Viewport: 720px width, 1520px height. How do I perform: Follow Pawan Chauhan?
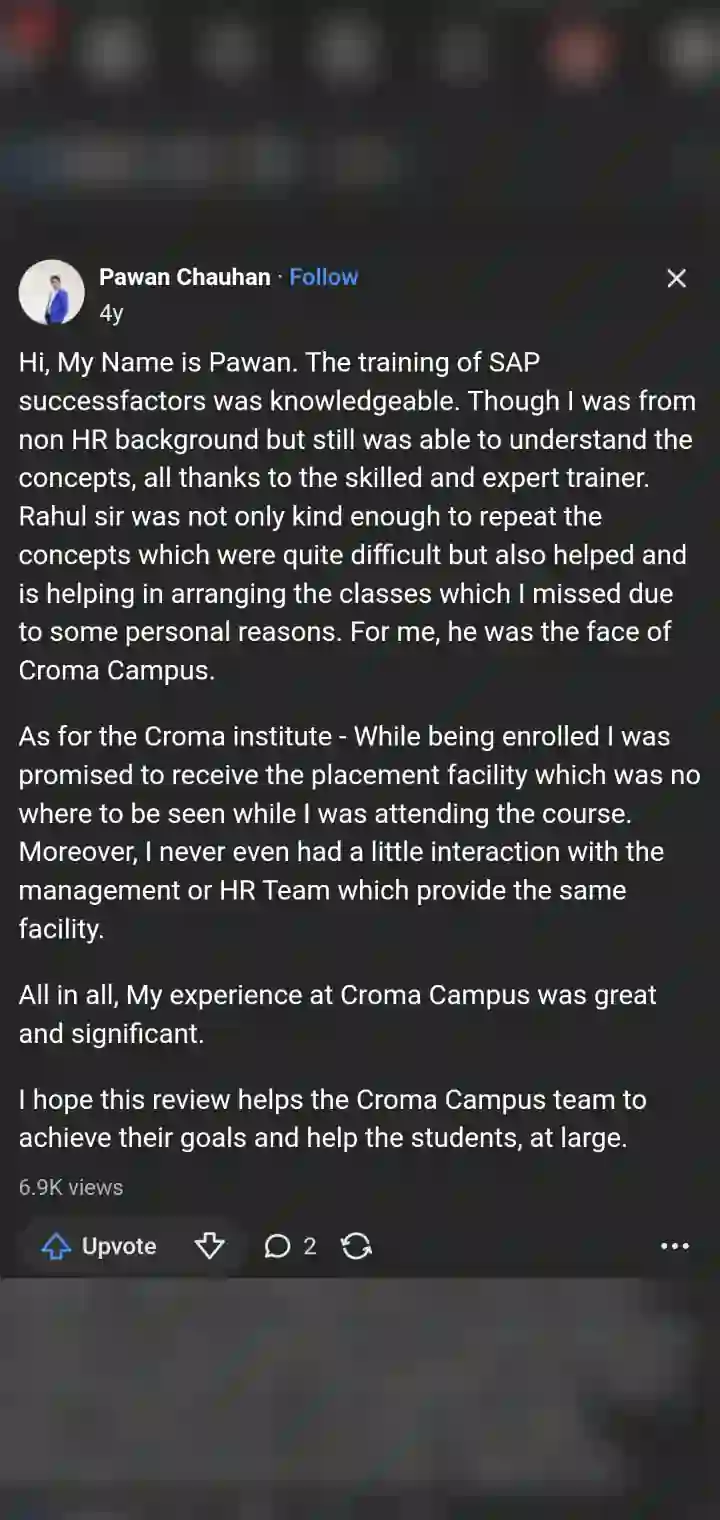coord(324,277)
